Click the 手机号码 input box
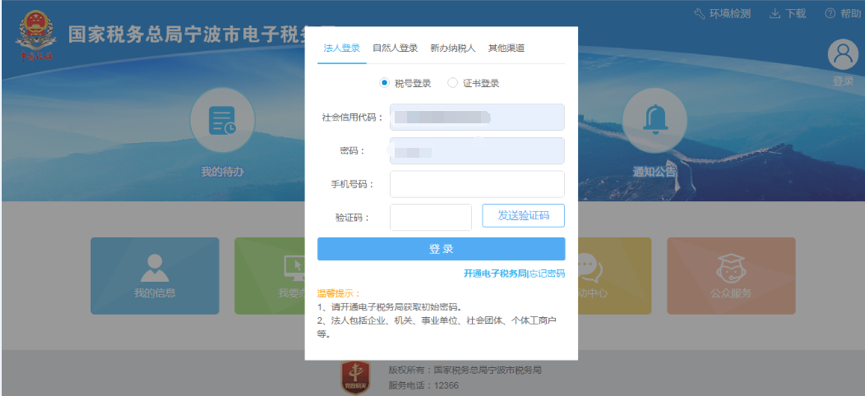Viewport: 865px width, 396px height. [x=477, y=184]
